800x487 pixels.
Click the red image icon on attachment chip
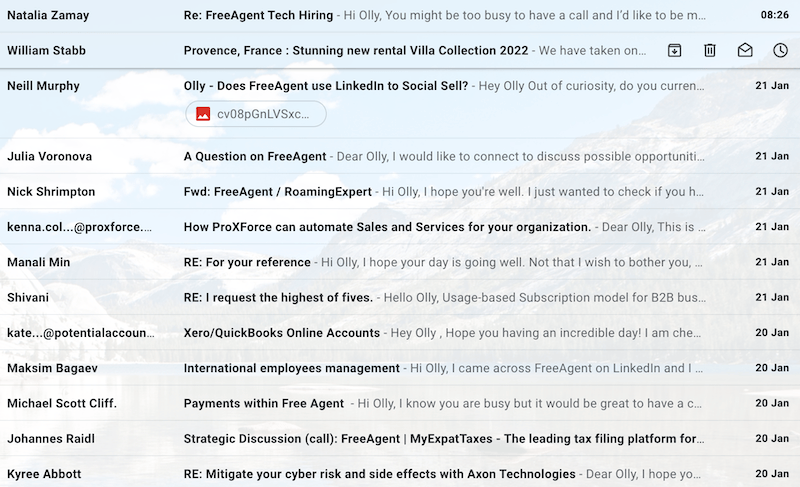coord(203,115)
